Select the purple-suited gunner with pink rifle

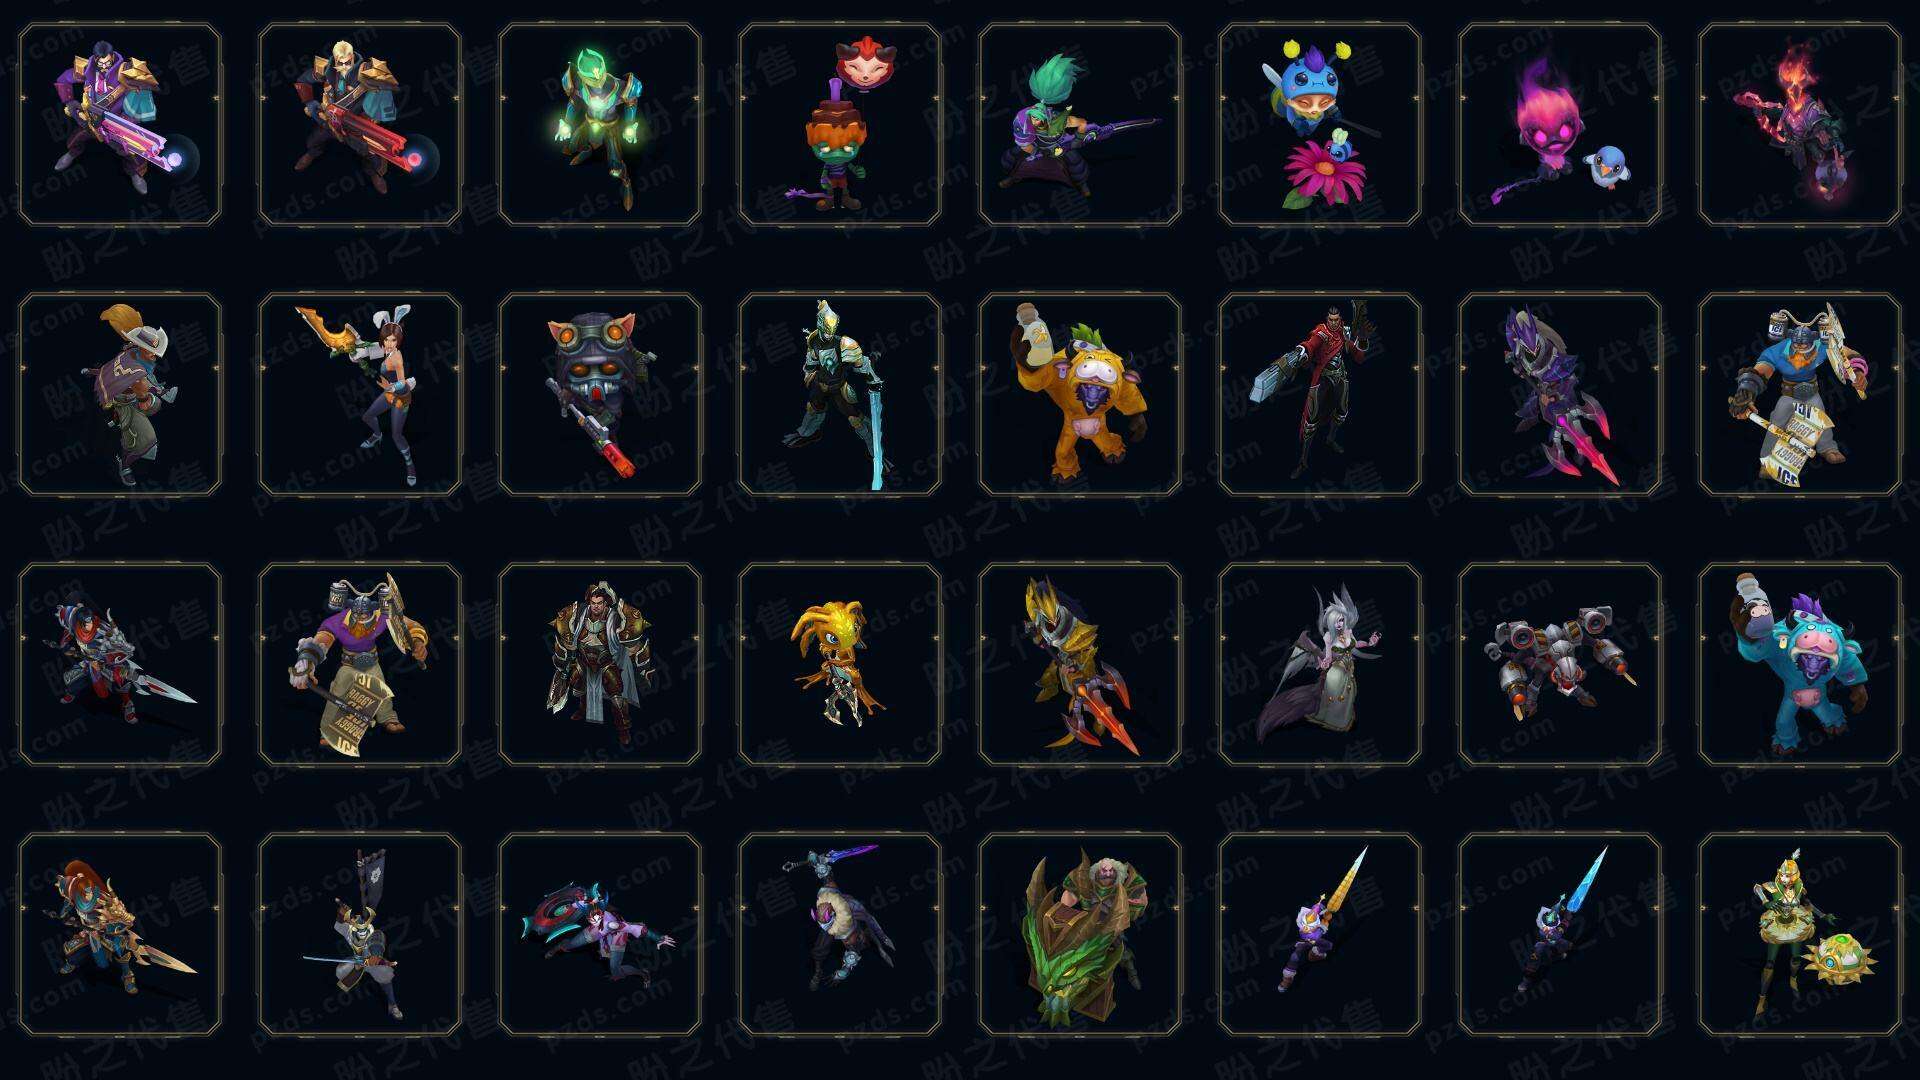(x=120, y=125)
